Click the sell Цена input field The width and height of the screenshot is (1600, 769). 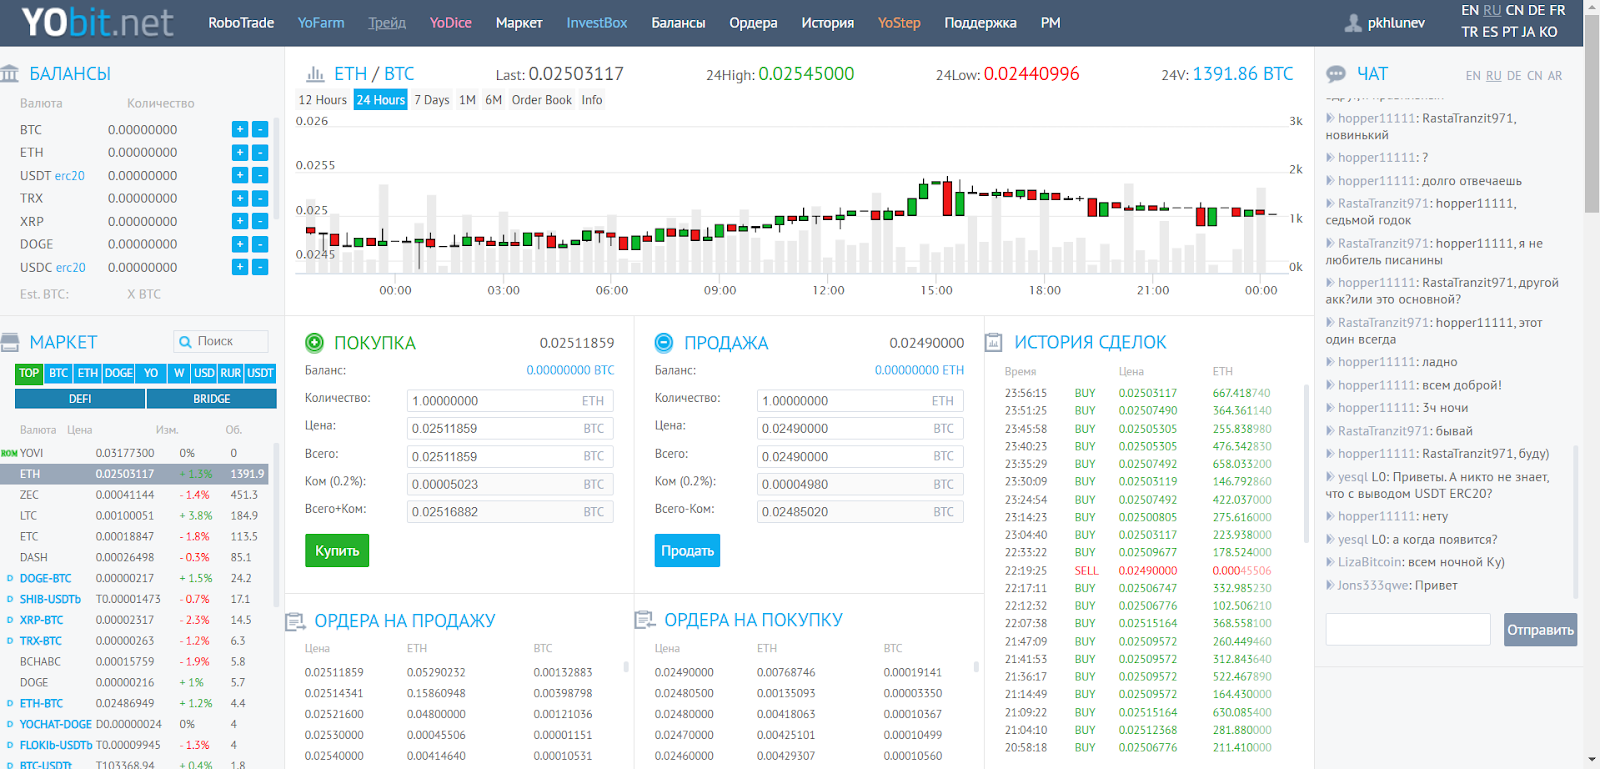(860, 428)
